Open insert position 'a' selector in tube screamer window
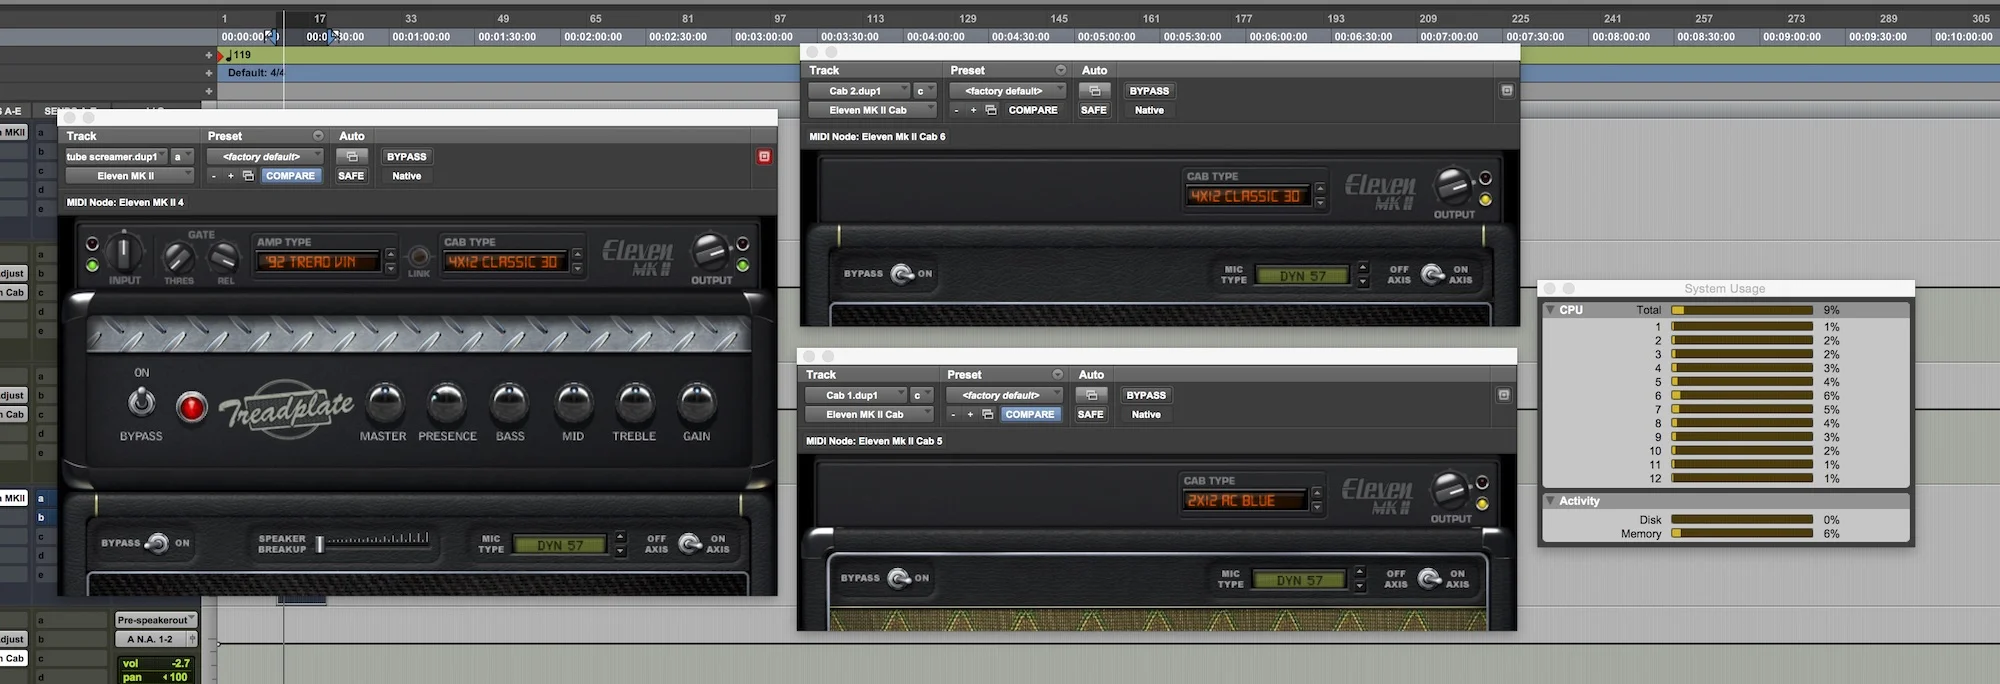 (x=182, y=156)
